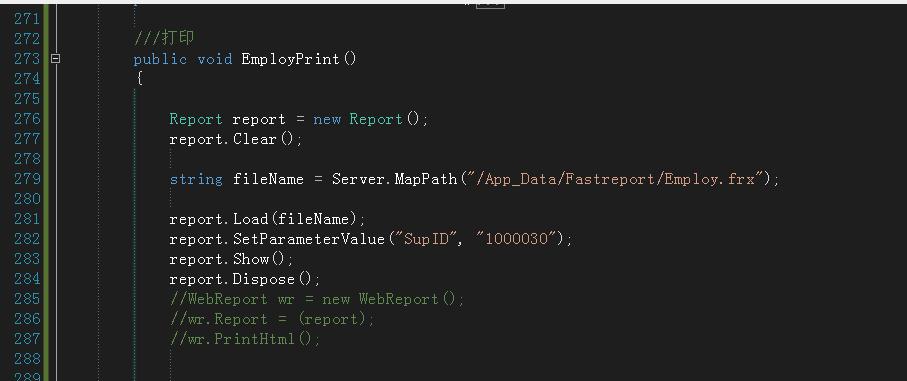Click report.Load(fileName) statement

pos(267,219)
